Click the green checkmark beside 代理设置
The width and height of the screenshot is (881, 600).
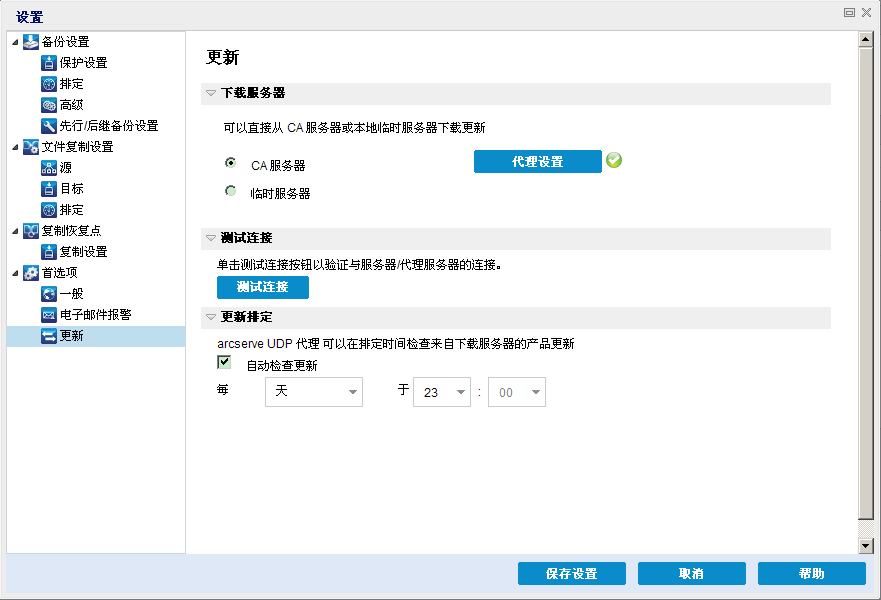613,159
